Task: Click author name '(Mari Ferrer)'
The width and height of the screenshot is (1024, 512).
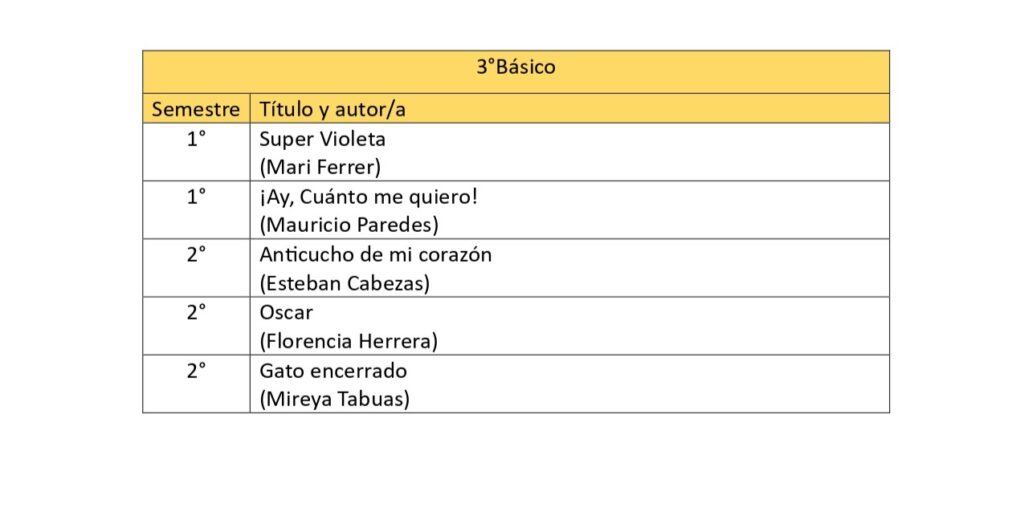Action: (320, 167)
